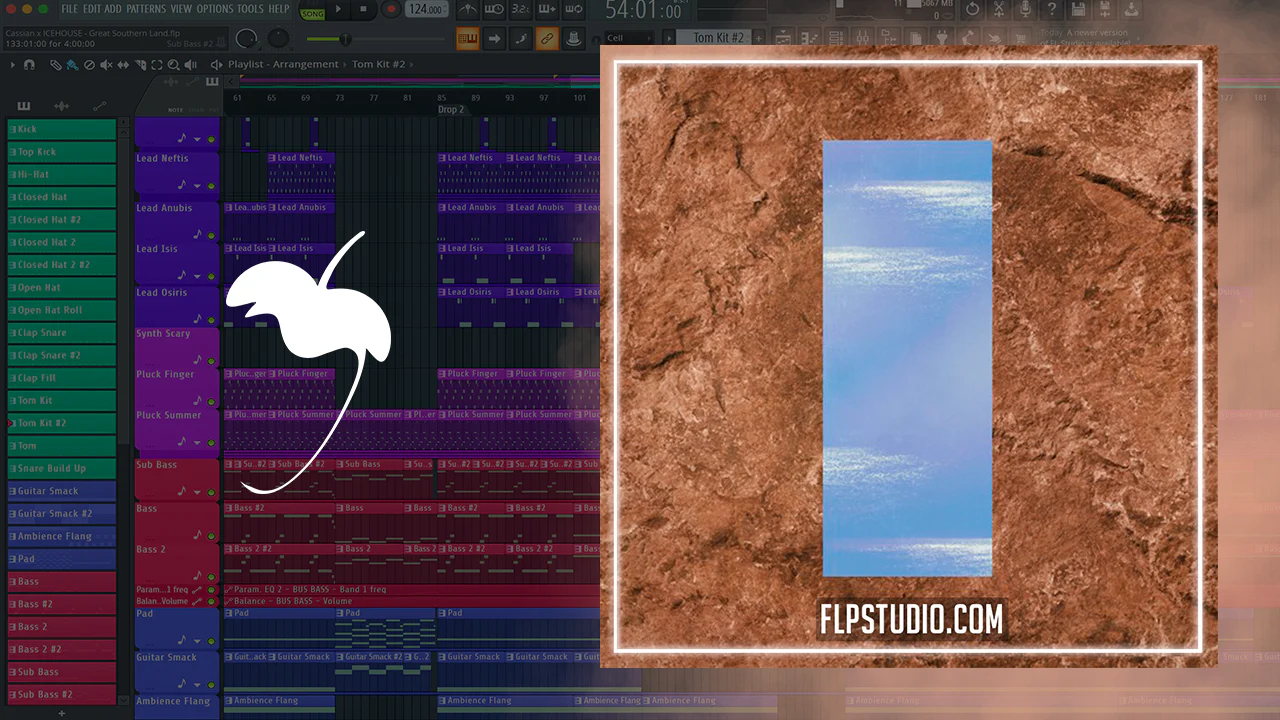Image resolution: width=1280 pixels, height=720 pixels.
Task: Select the Delete tool in Playlist
Action: pos(90,65)
